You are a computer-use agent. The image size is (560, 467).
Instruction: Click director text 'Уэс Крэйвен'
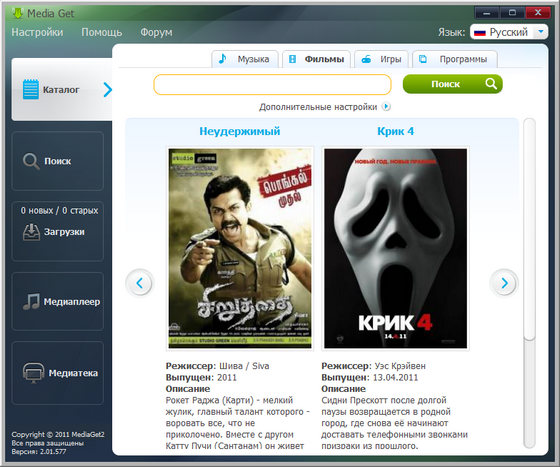point(400,366)
